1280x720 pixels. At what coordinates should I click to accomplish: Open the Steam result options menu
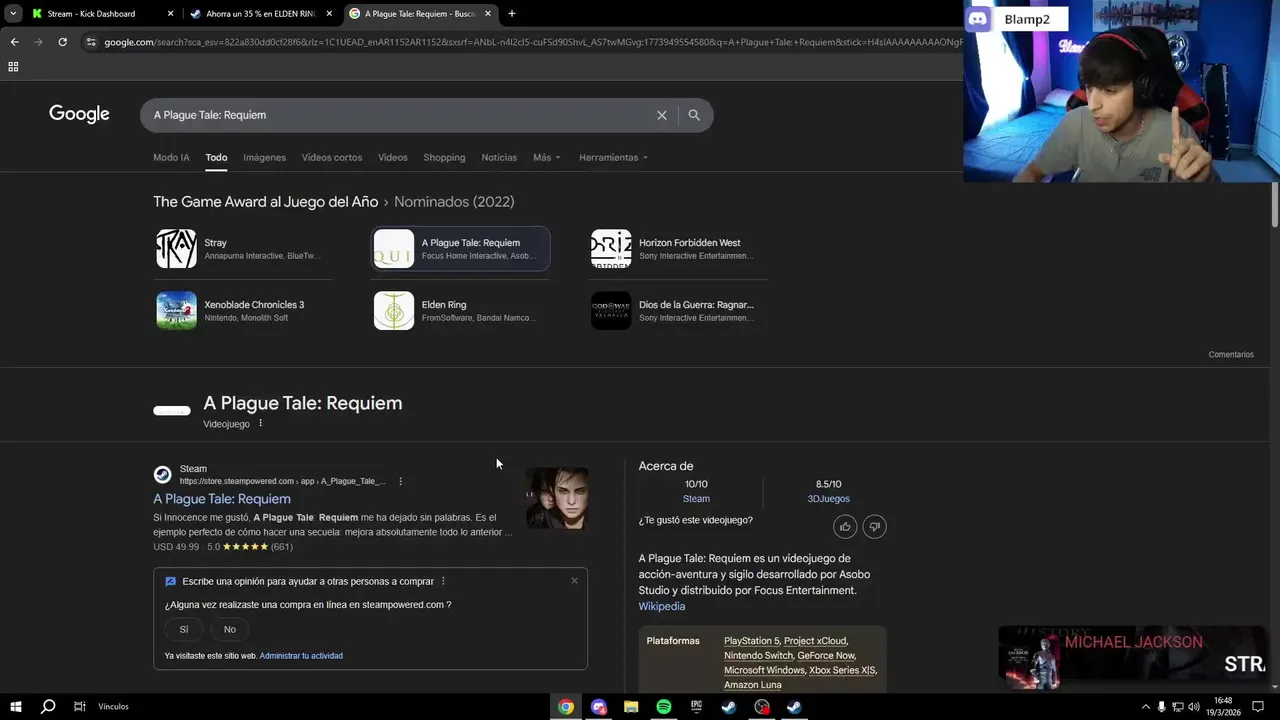(x=400, y=481)
